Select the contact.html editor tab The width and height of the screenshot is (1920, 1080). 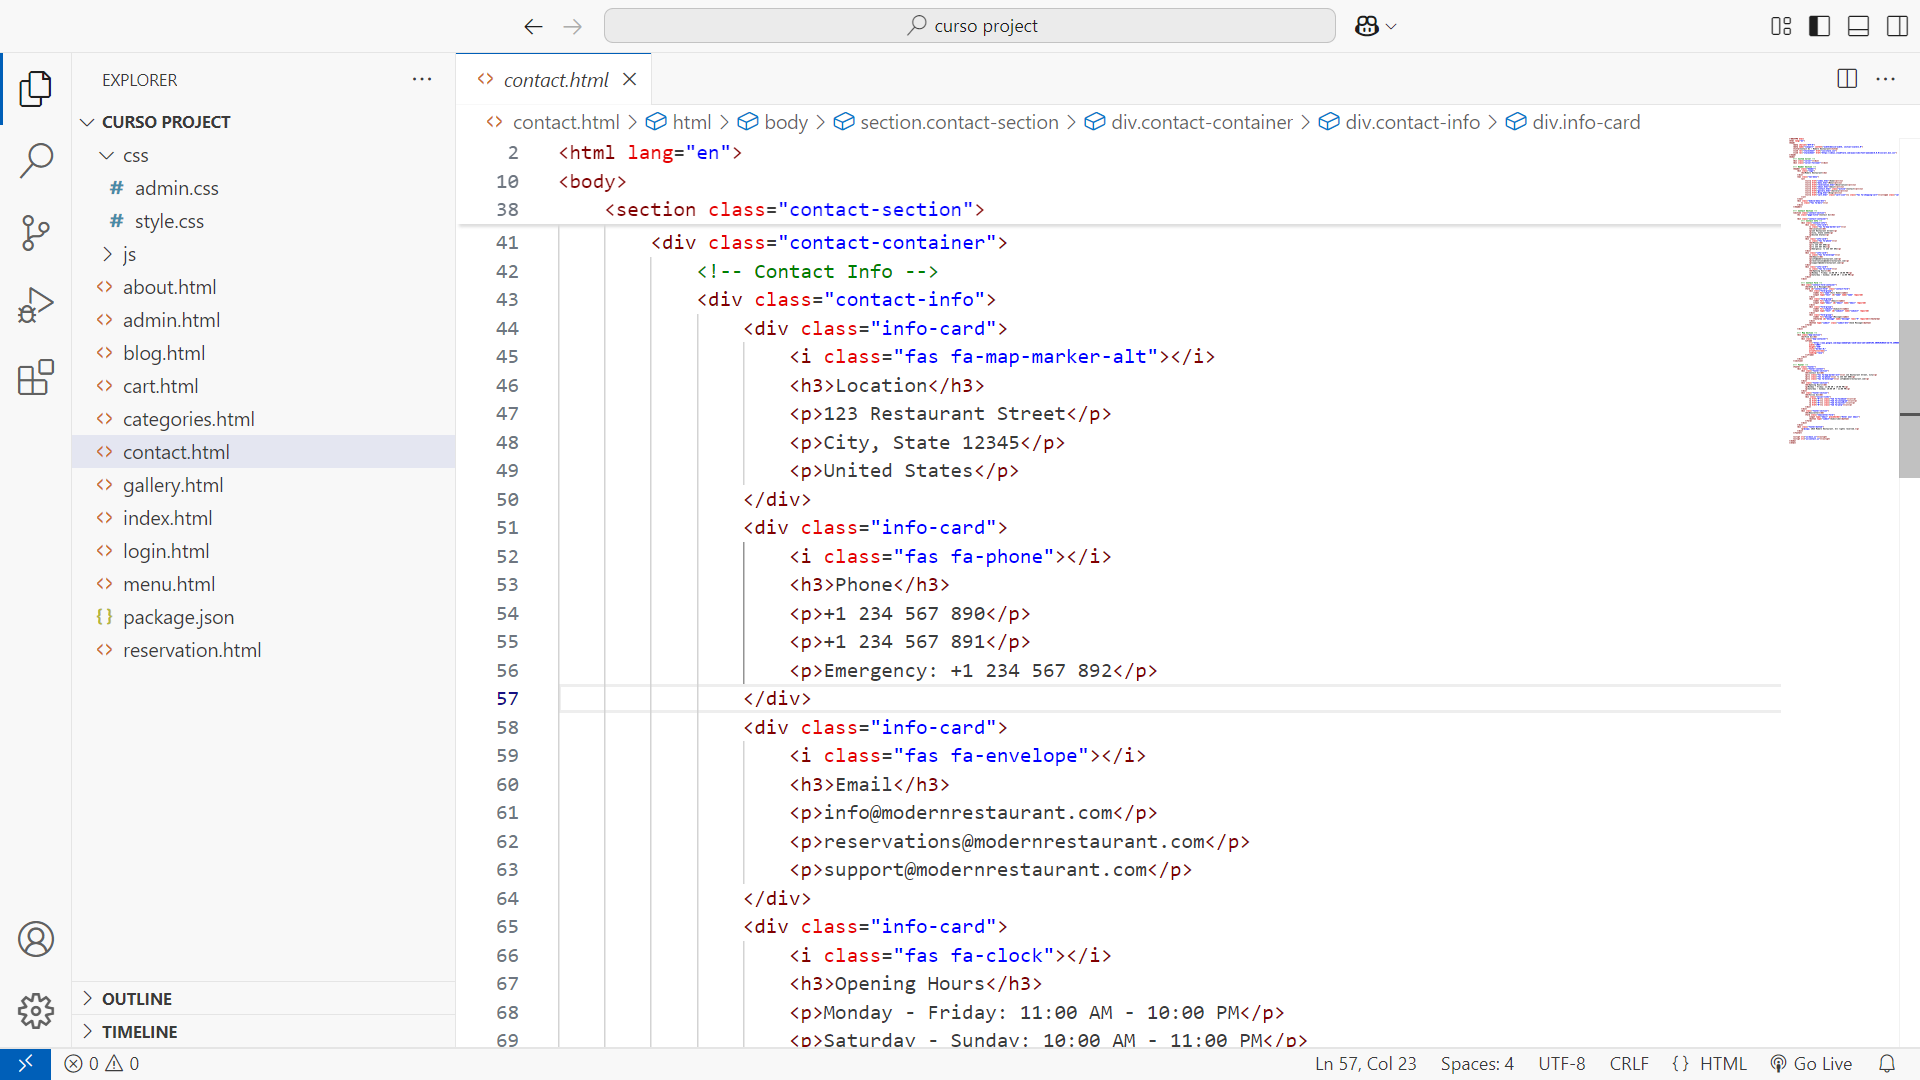pyautogui.click(x=555, y=80)
